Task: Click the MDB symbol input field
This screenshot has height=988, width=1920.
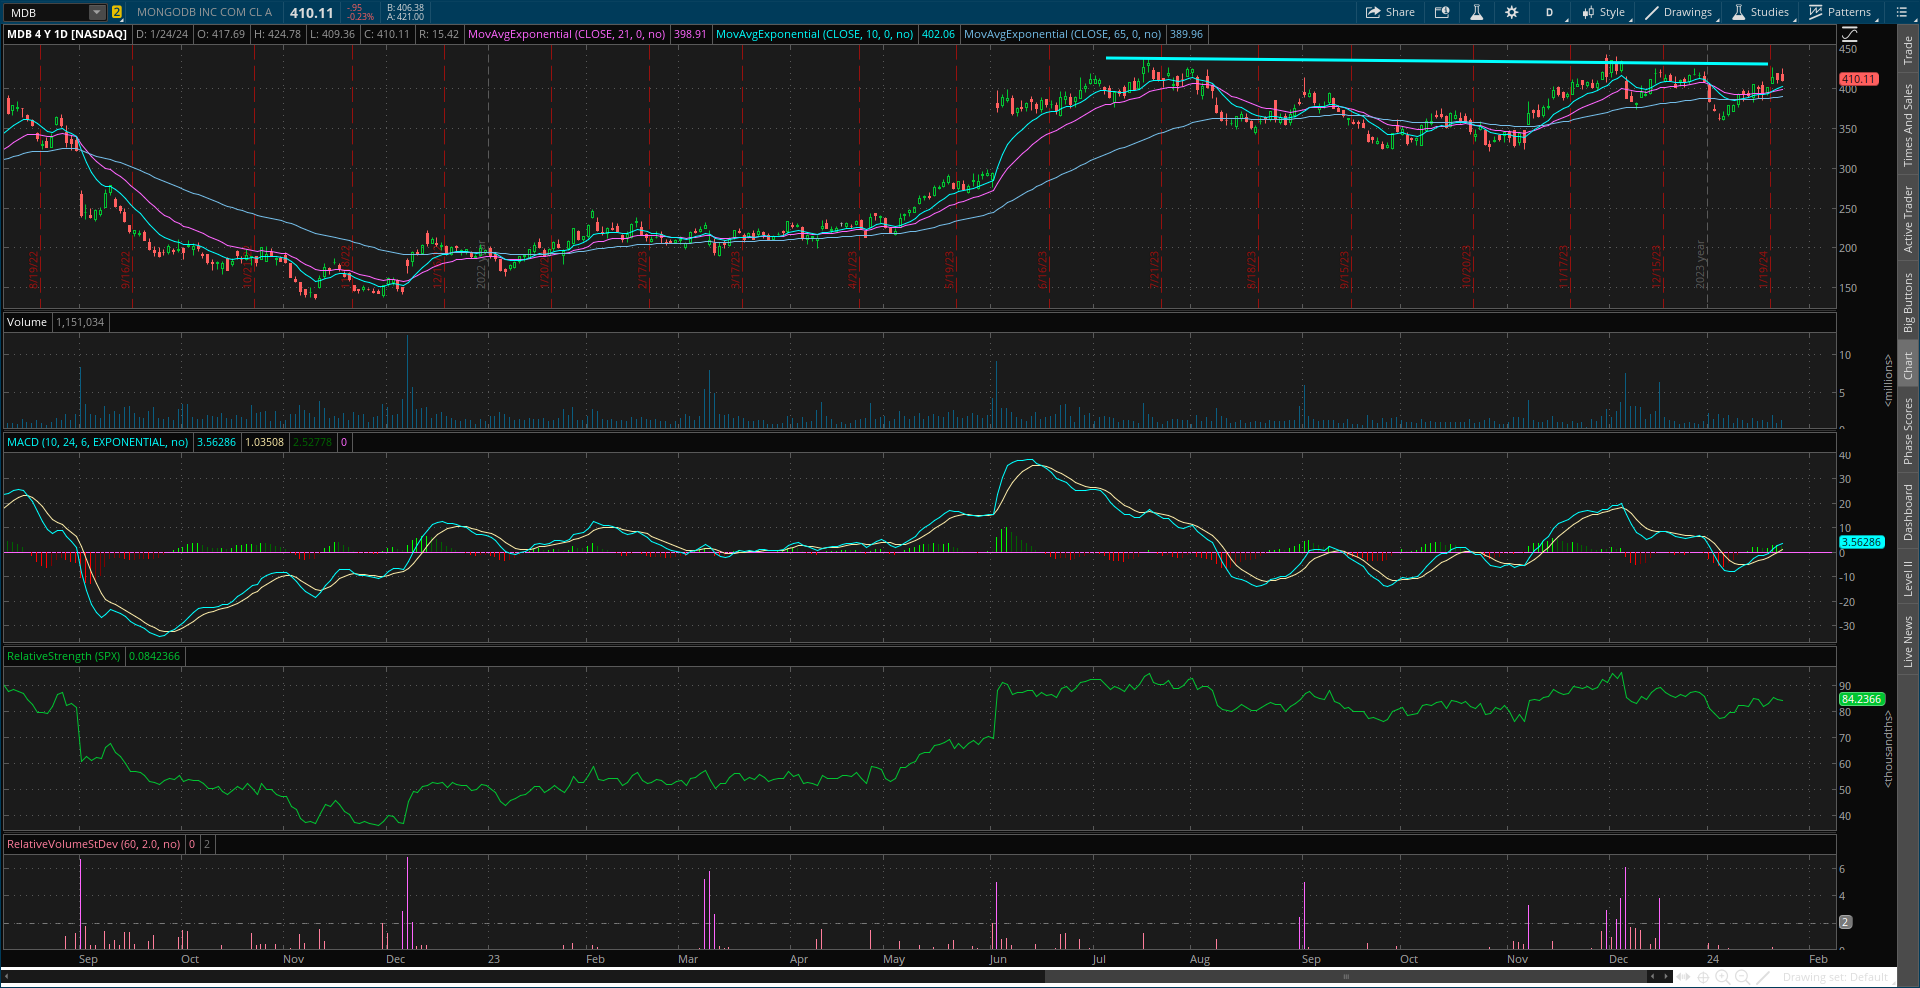Action: tap(47, 12)
